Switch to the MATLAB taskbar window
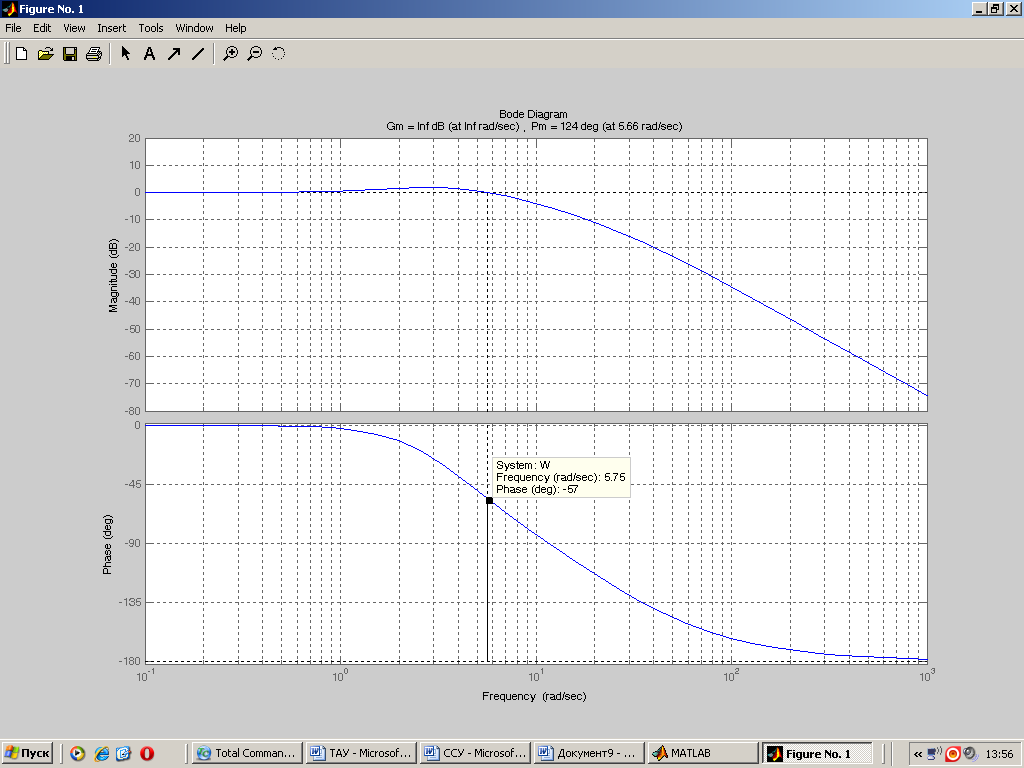The height and width of the screenshot is (768, 1024). (x=703, y=753)
